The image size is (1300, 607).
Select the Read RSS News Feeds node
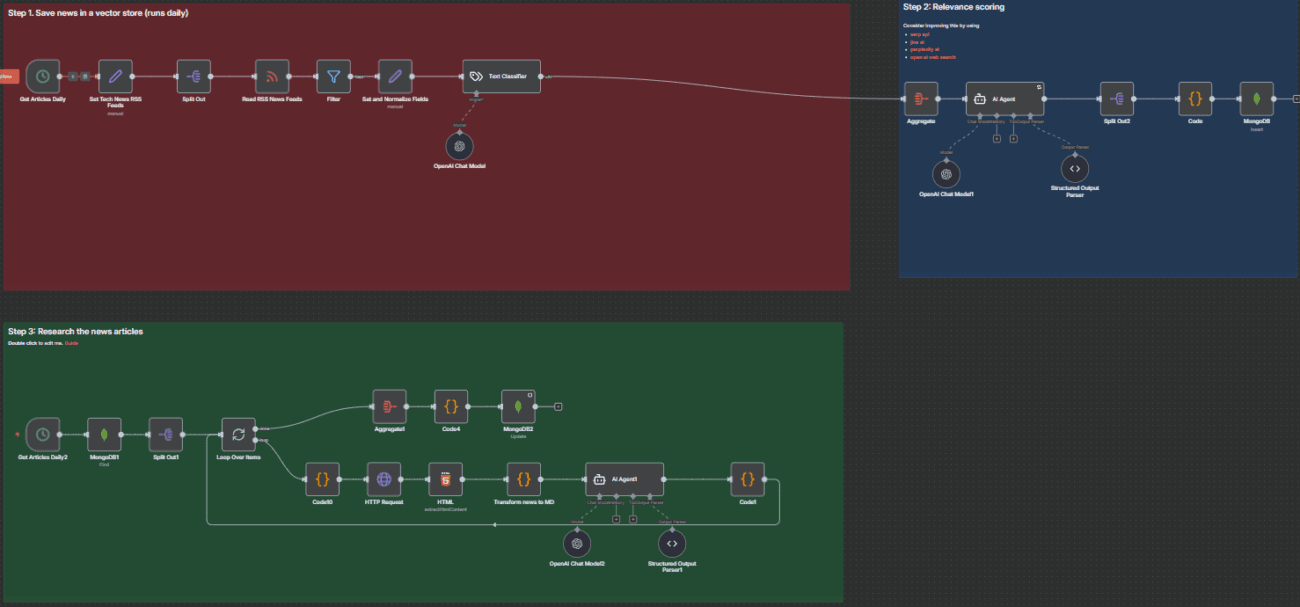pos(273,76)
